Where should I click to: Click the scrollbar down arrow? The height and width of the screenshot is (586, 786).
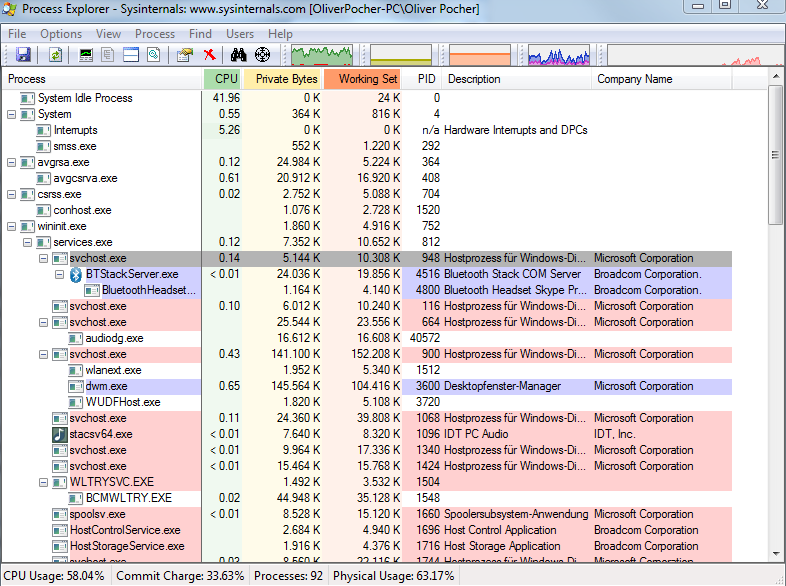pyautogui.click(x=775, y=554)
